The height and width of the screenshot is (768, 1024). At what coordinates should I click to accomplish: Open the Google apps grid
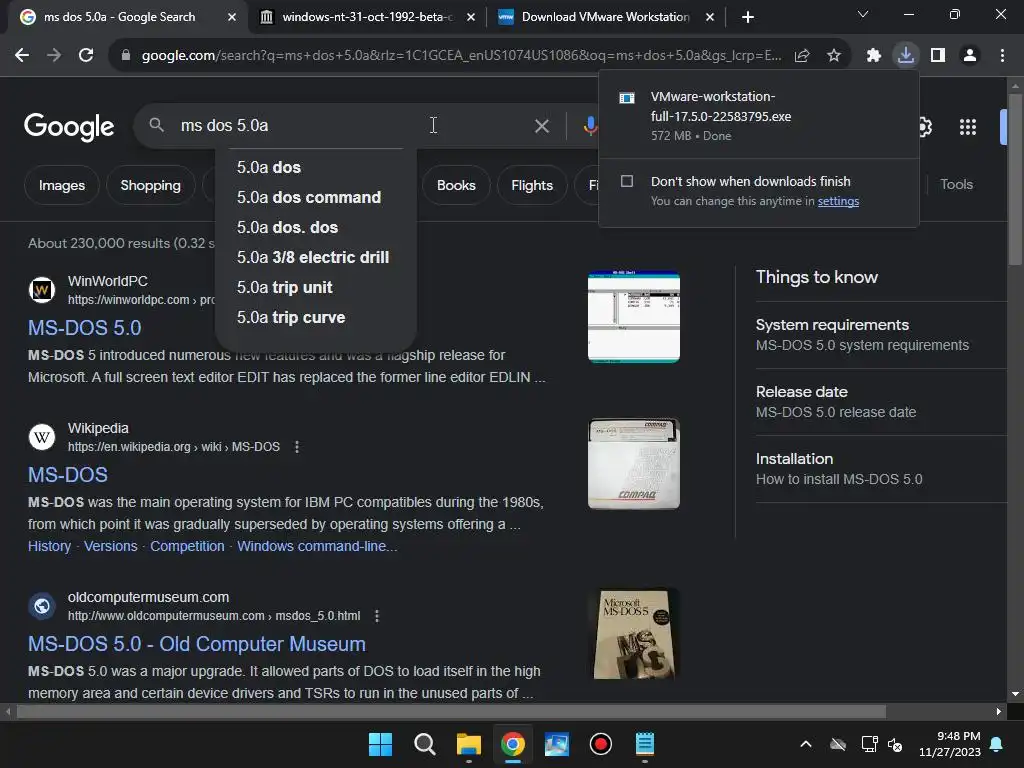[x=968, y=127]
